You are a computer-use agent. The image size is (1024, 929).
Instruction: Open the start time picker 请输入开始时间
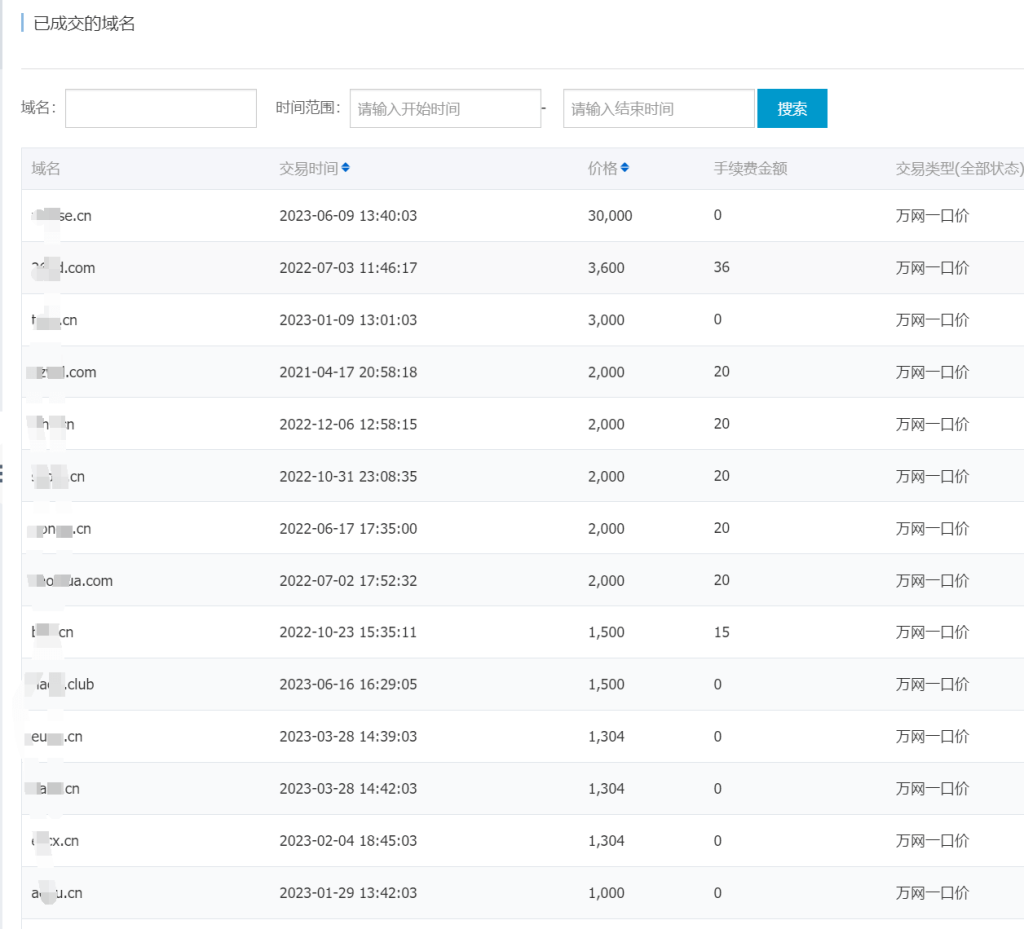click(x=444, y=109)
